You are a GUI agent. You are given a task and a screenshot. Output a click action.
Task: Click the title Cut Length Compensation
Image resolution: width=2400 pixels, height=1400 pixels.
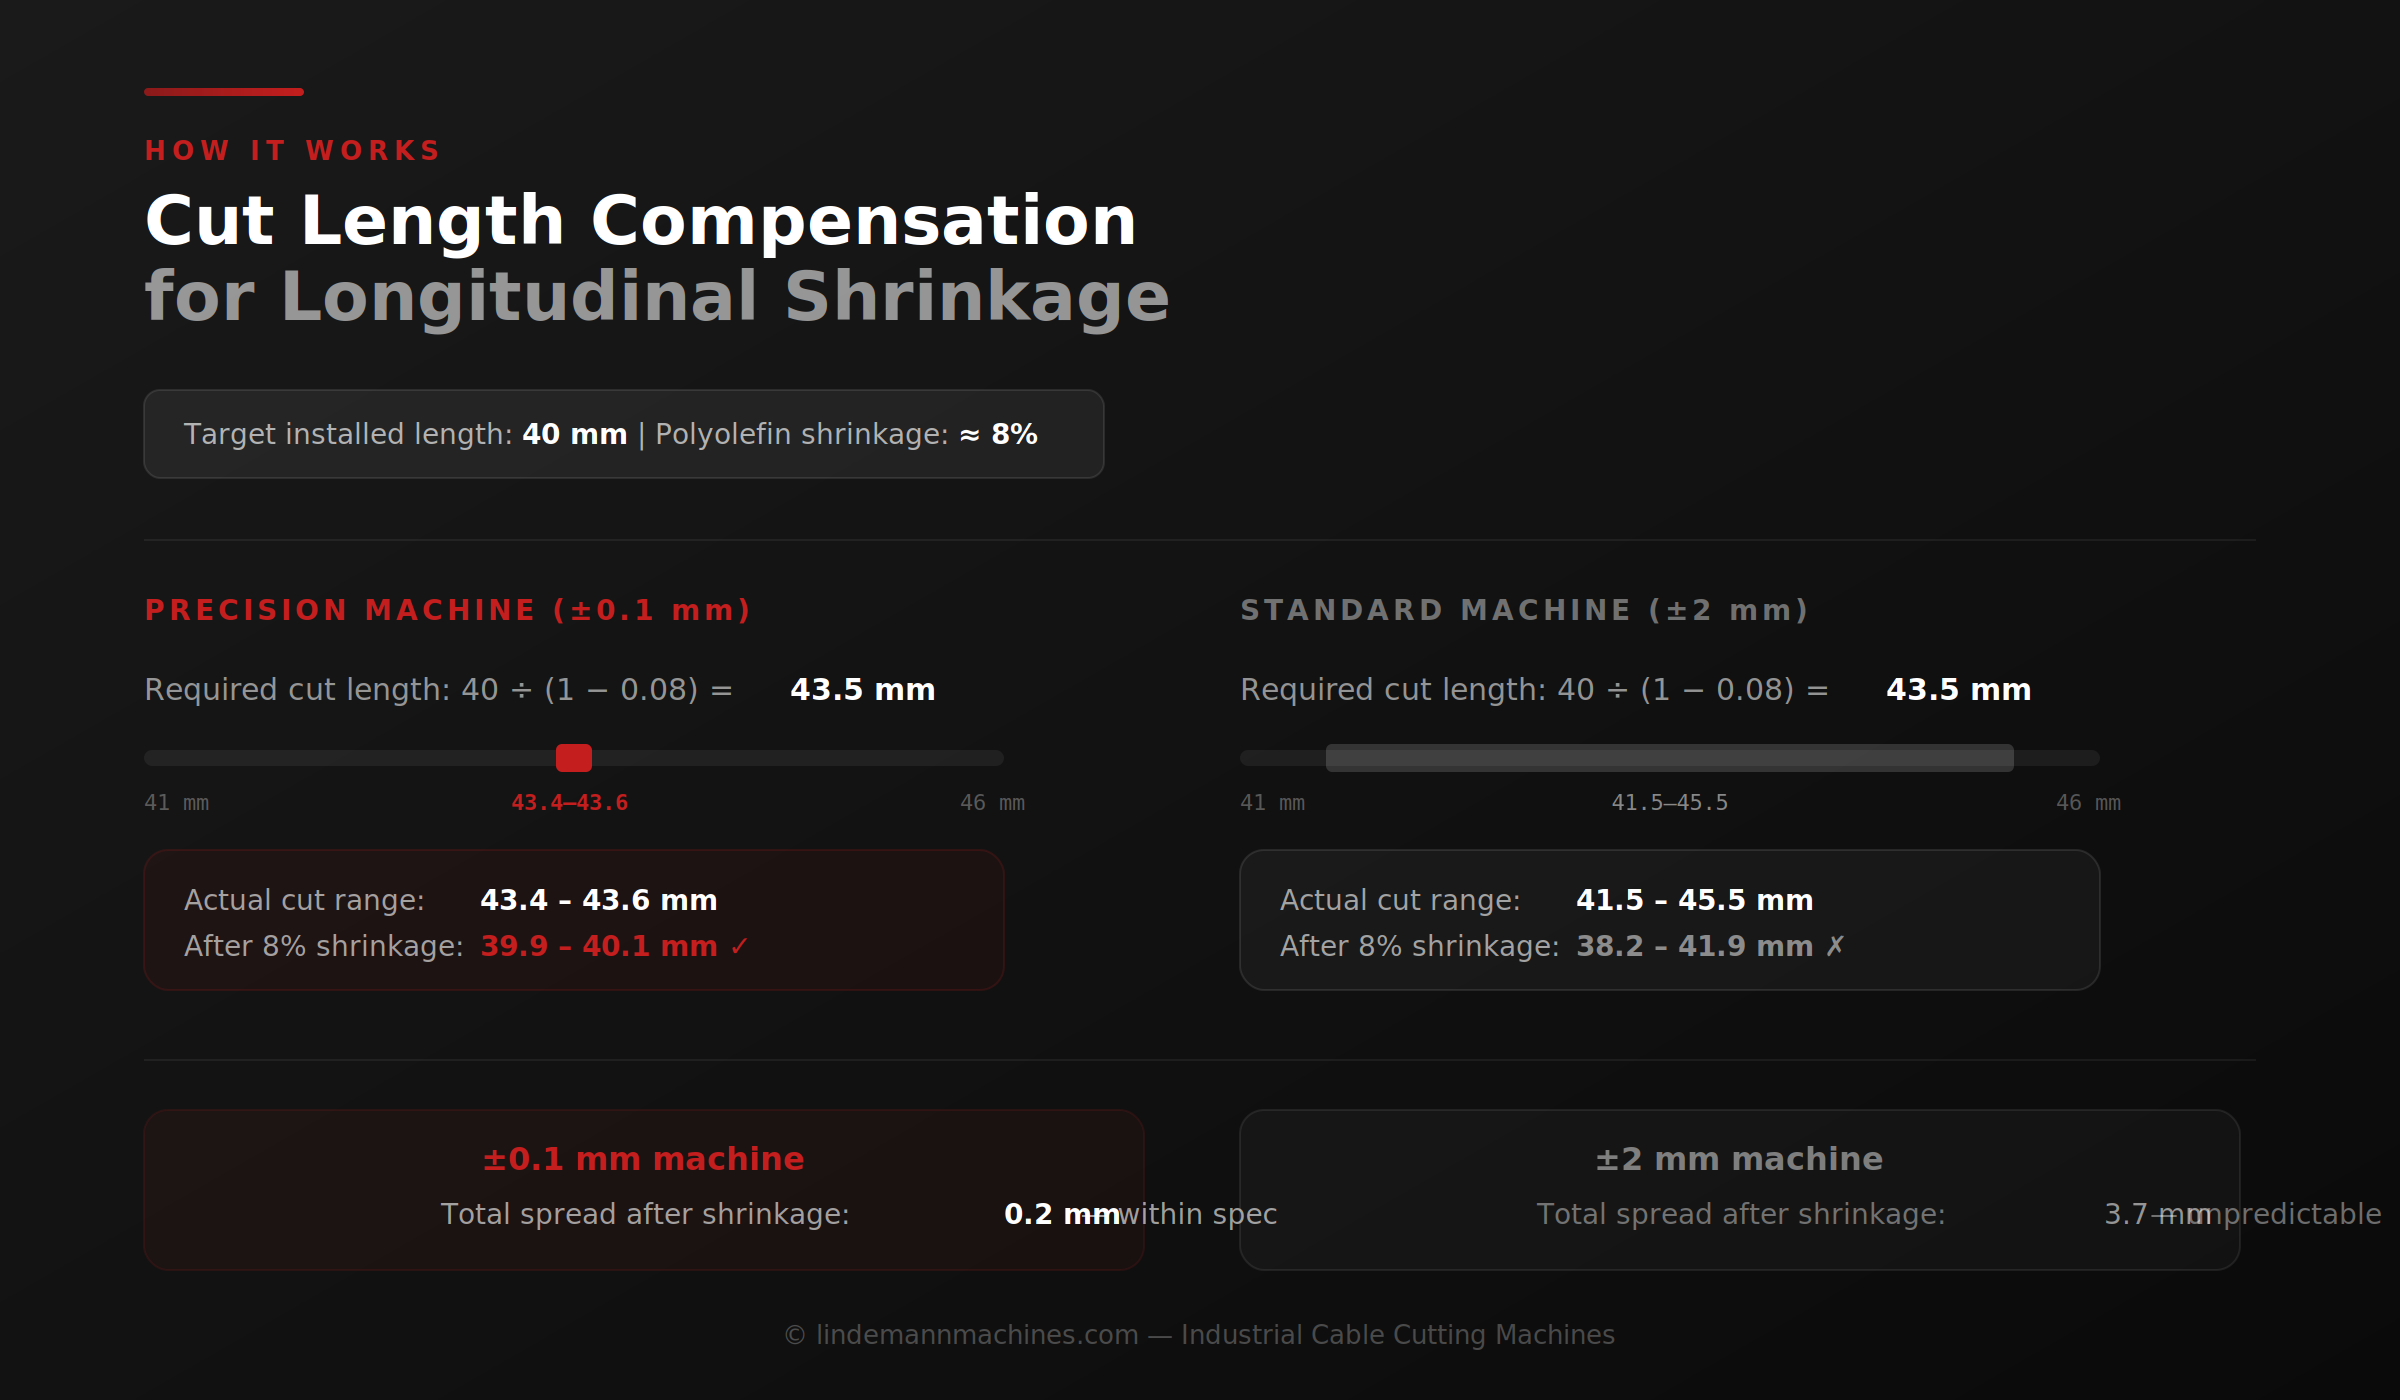pyautogui.click(x=640, y=218)
